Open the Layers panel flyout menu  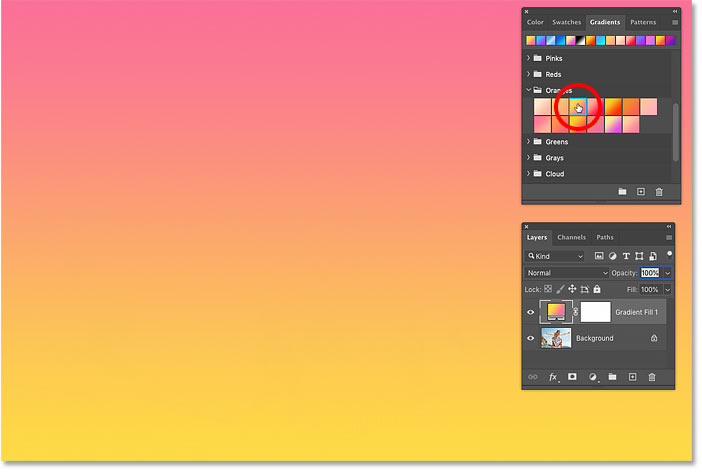point(669,237)
